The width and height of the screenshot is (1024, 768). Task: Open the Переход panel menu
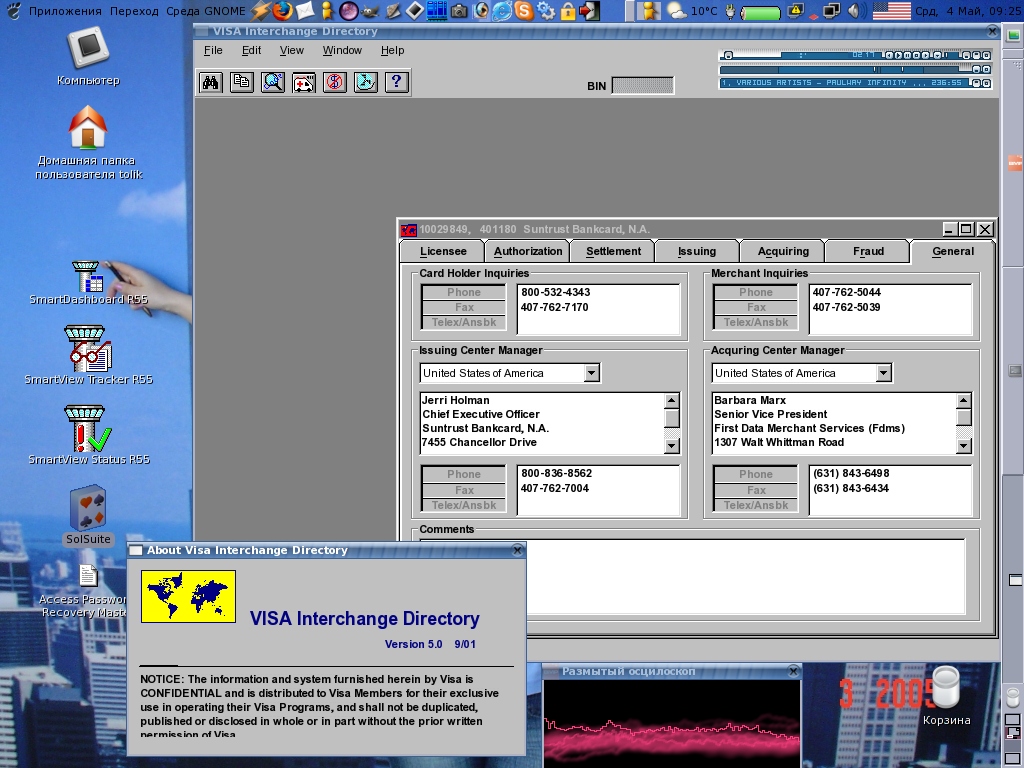tap(134, 11)
